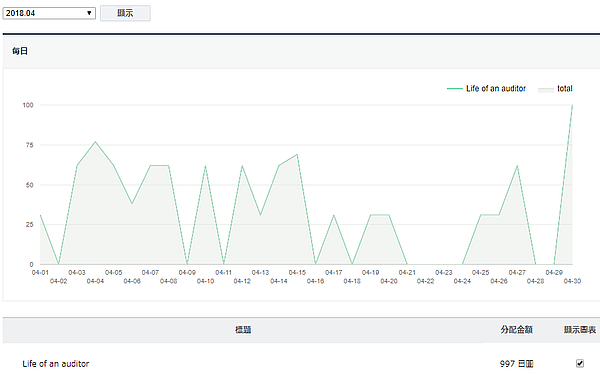Open the 2018.04 month dropdown
This screenshot has height=374, width=600.
[49, 13]
